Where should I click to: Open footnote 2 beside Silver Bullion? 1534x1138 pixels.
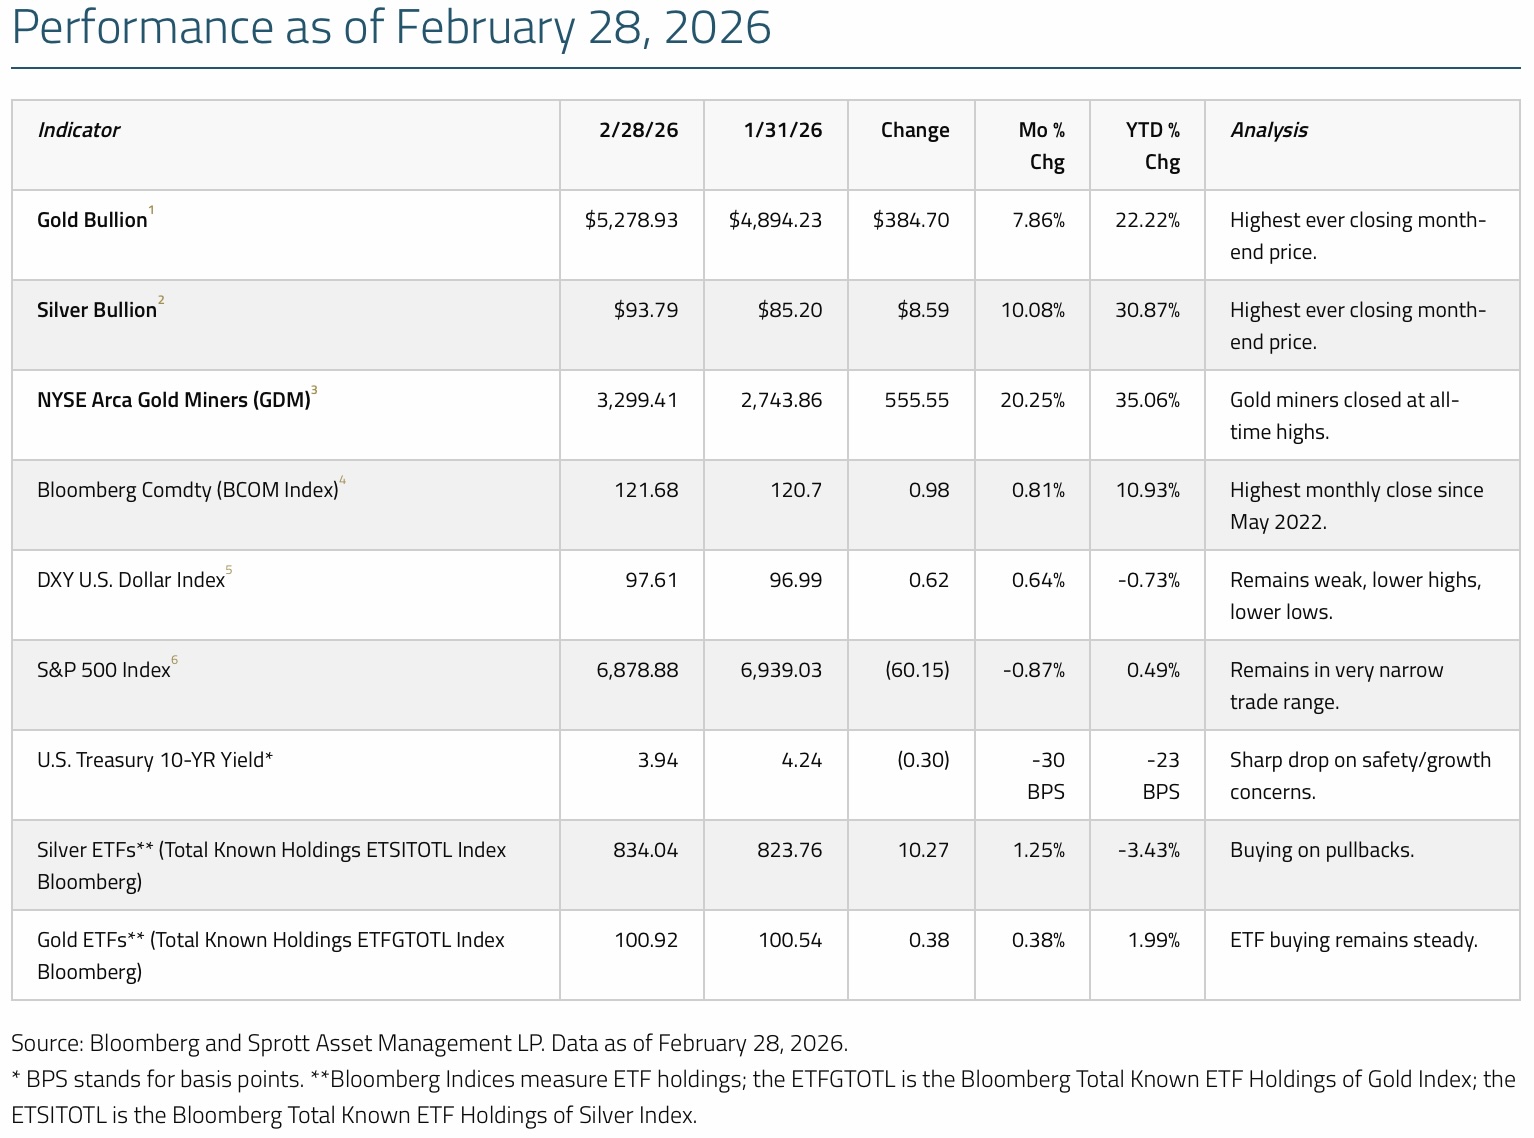pyautogui.click(x=161, y=301)
